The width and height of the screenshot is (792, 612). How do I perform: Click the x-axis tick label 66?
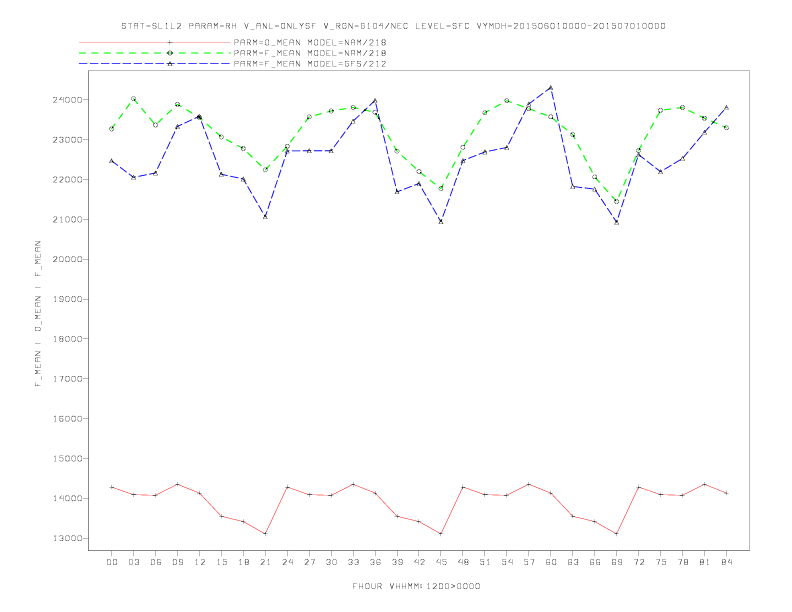click(x=595, y=562)
